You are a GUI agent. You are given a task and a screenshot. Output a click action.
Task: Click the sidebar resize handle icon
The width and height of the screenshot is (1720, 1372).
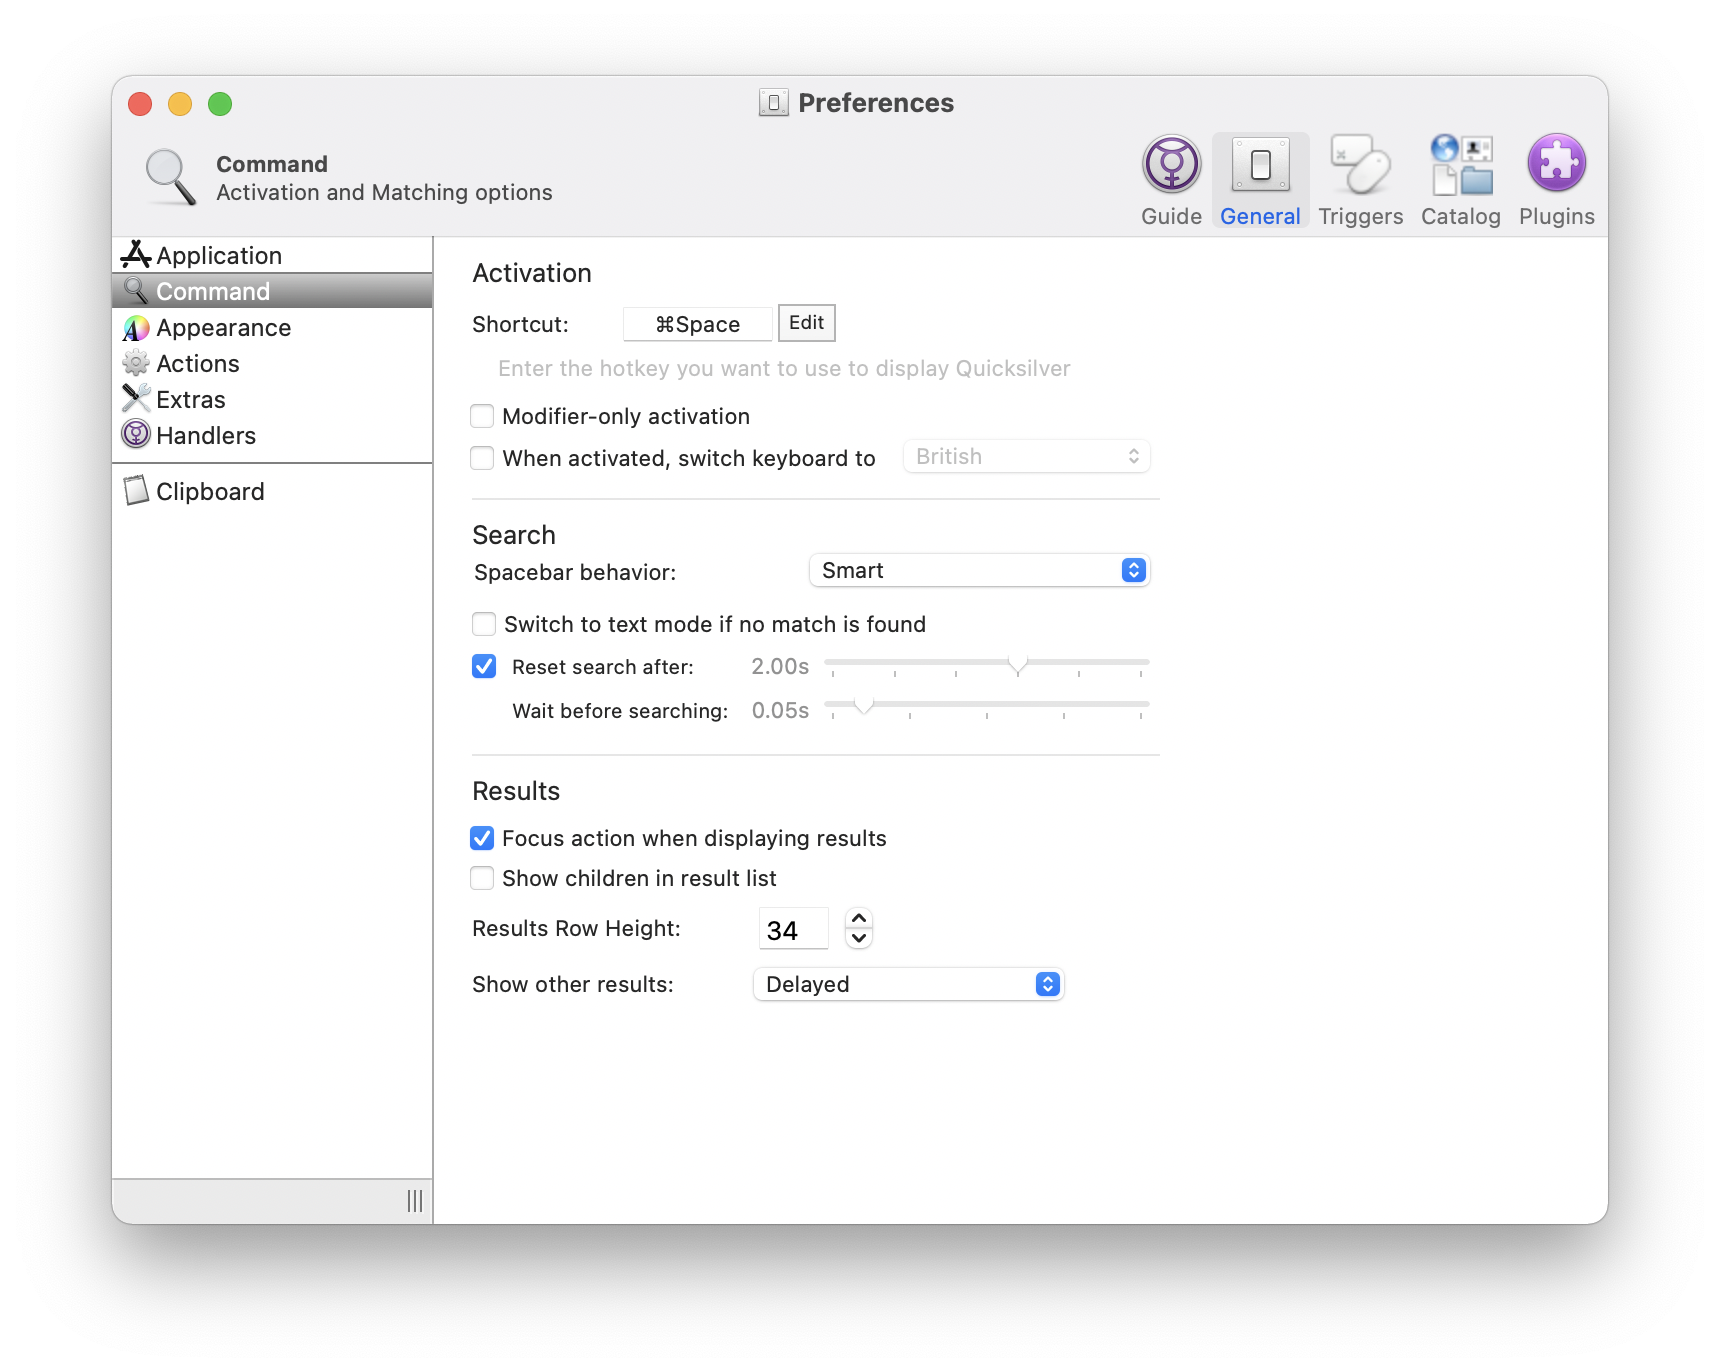point(415,1201)
